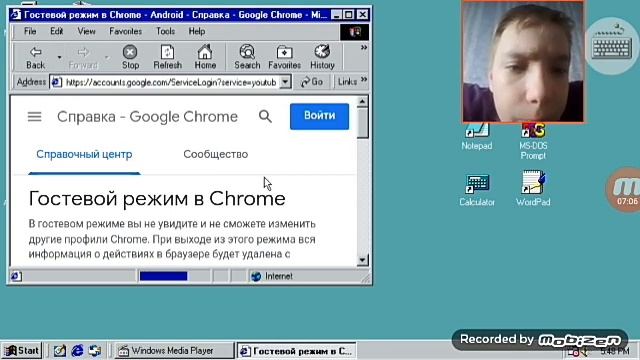Click the magnifier search icon on page

click(x=265, y=116)
